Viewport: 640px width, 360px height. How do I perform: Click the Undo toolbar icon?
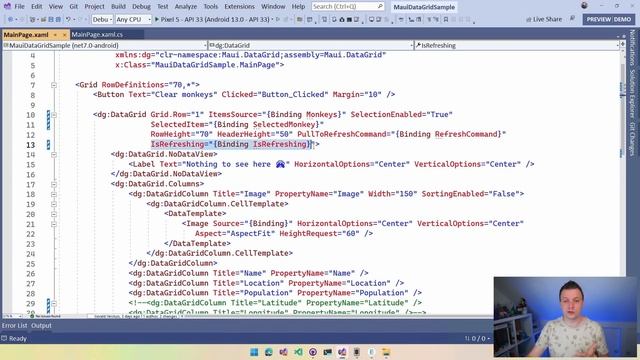[x=69, y=19]
